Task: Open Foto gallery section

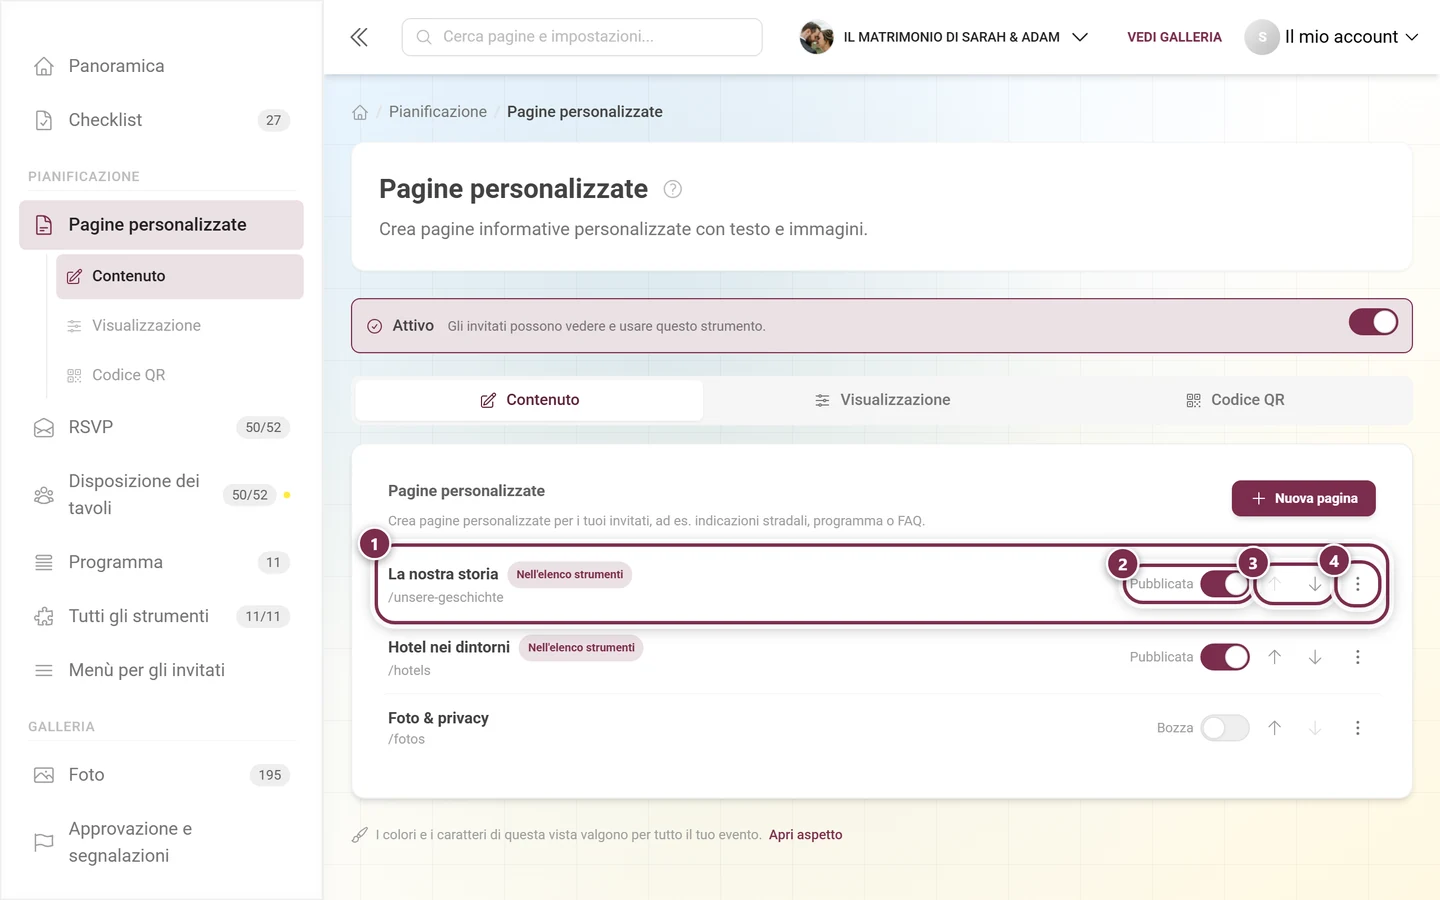Action: click(x=161, y=775)
